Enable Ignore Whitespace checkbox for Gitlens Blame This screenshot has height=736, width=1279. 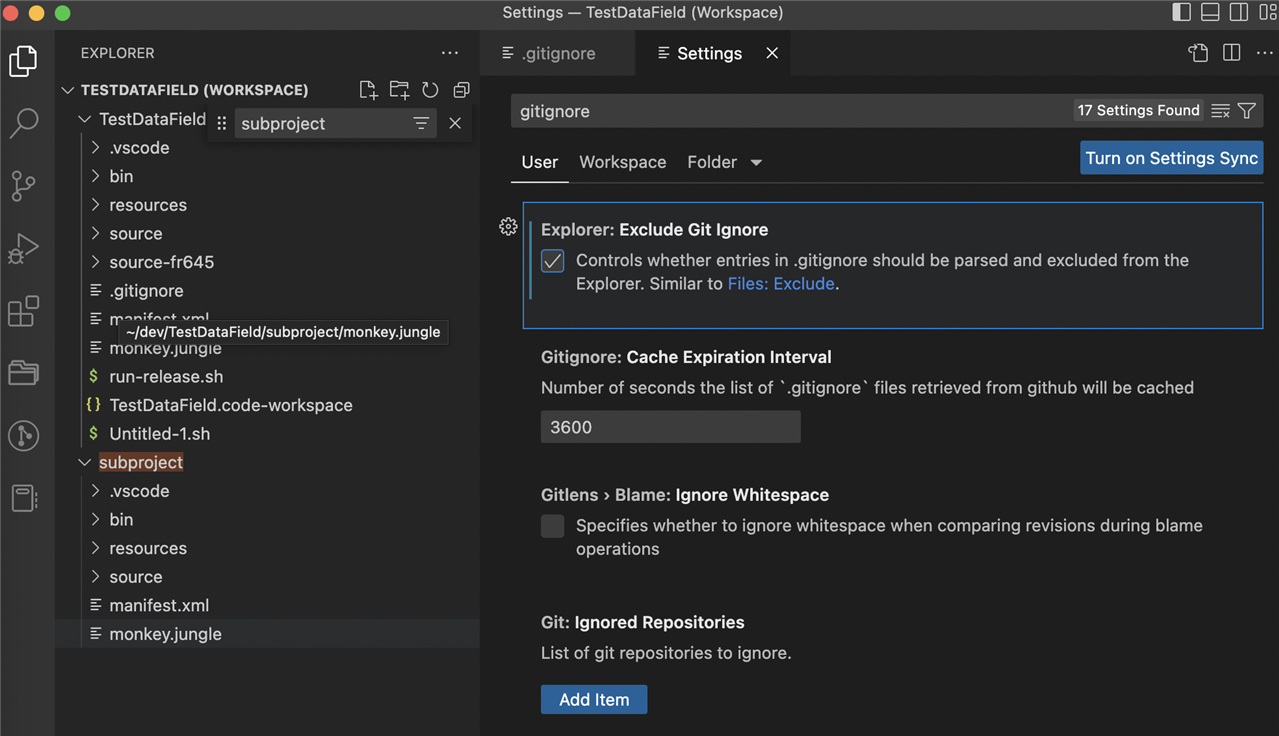553,526
